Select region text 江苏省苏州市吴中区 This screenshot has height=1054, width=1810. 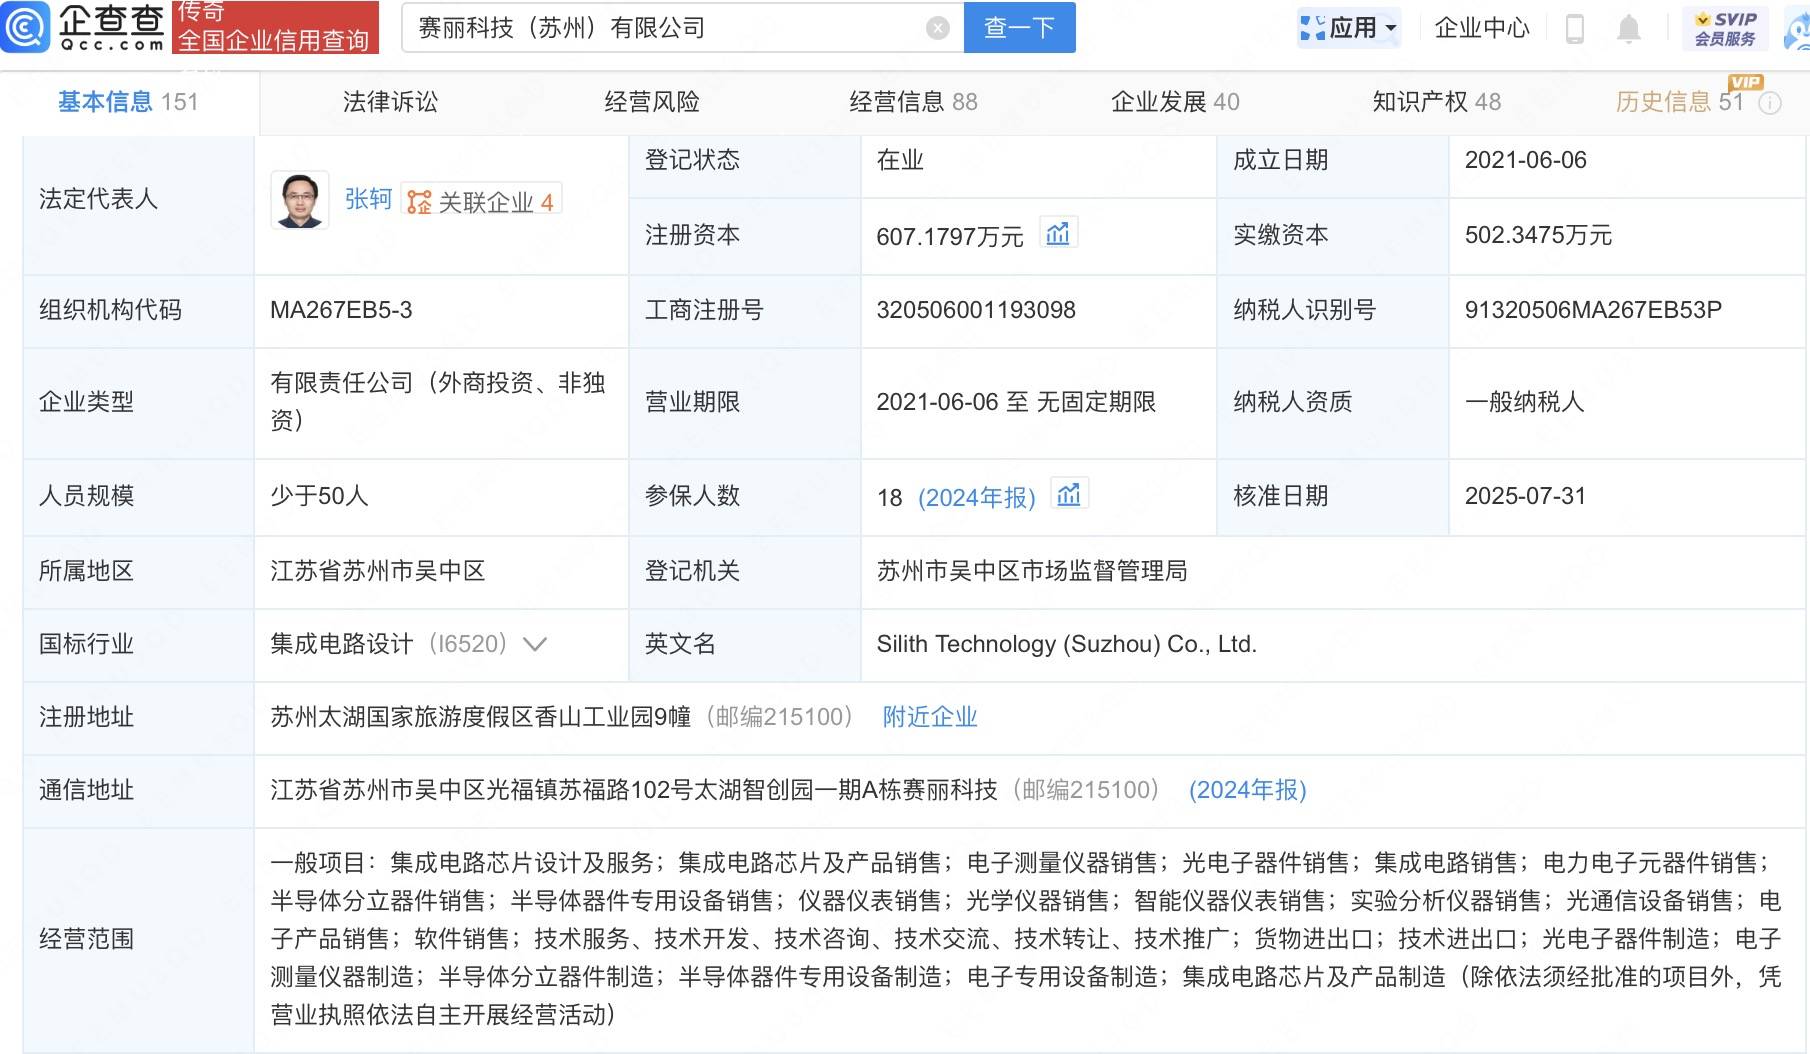tap(378, 571)
